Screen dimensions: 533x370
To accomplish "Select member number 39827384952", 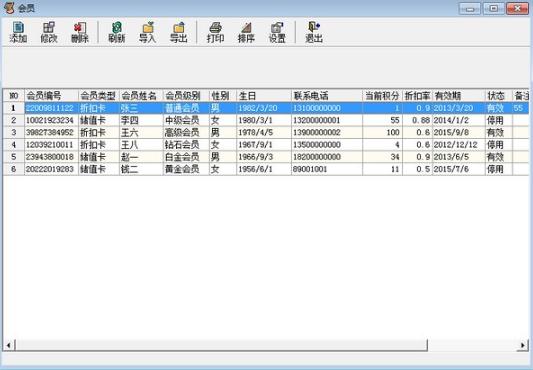I will pos(51,132).
